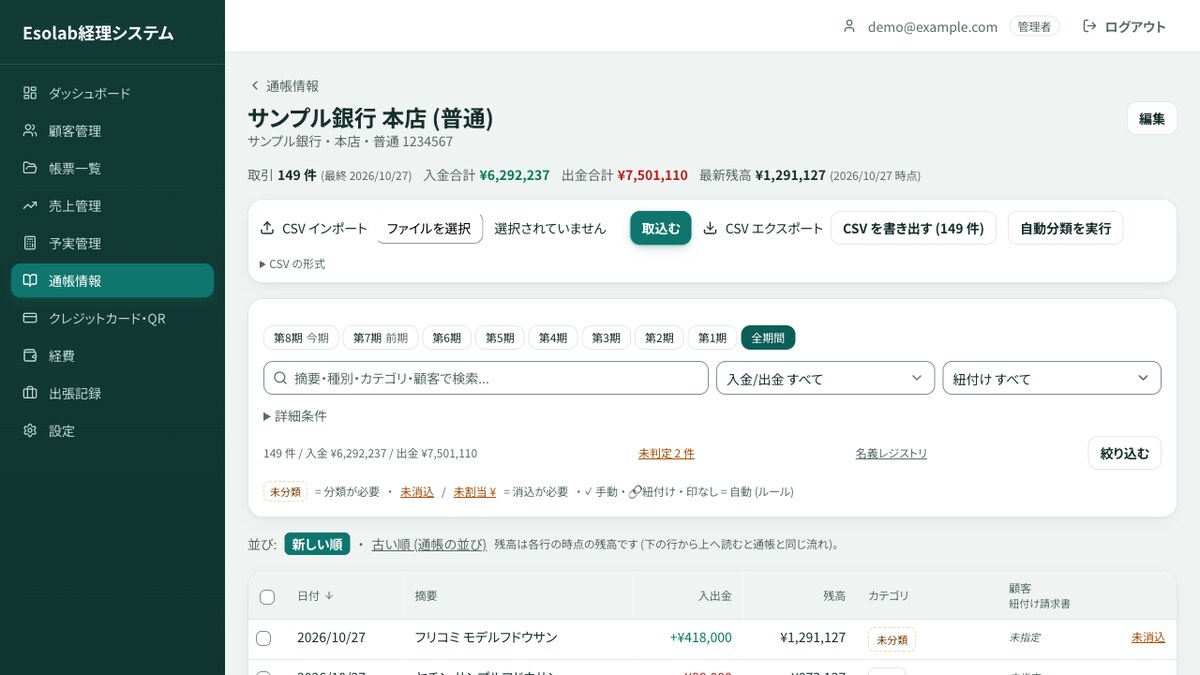Viewport: 1200px width, 675px height.
Task: Click the 取込む button
Action: pos(661,228)
